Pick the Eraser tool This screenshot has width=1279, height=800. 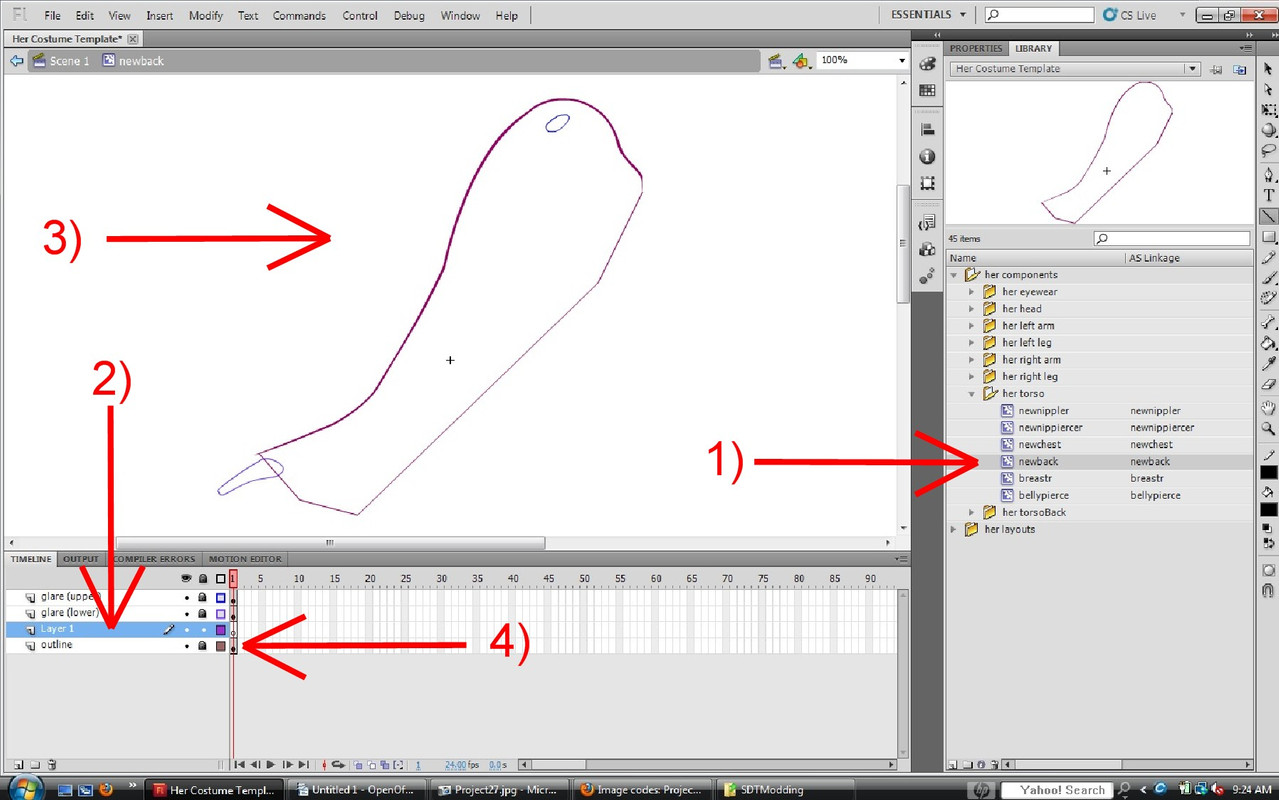click(x=1268, y=386)
